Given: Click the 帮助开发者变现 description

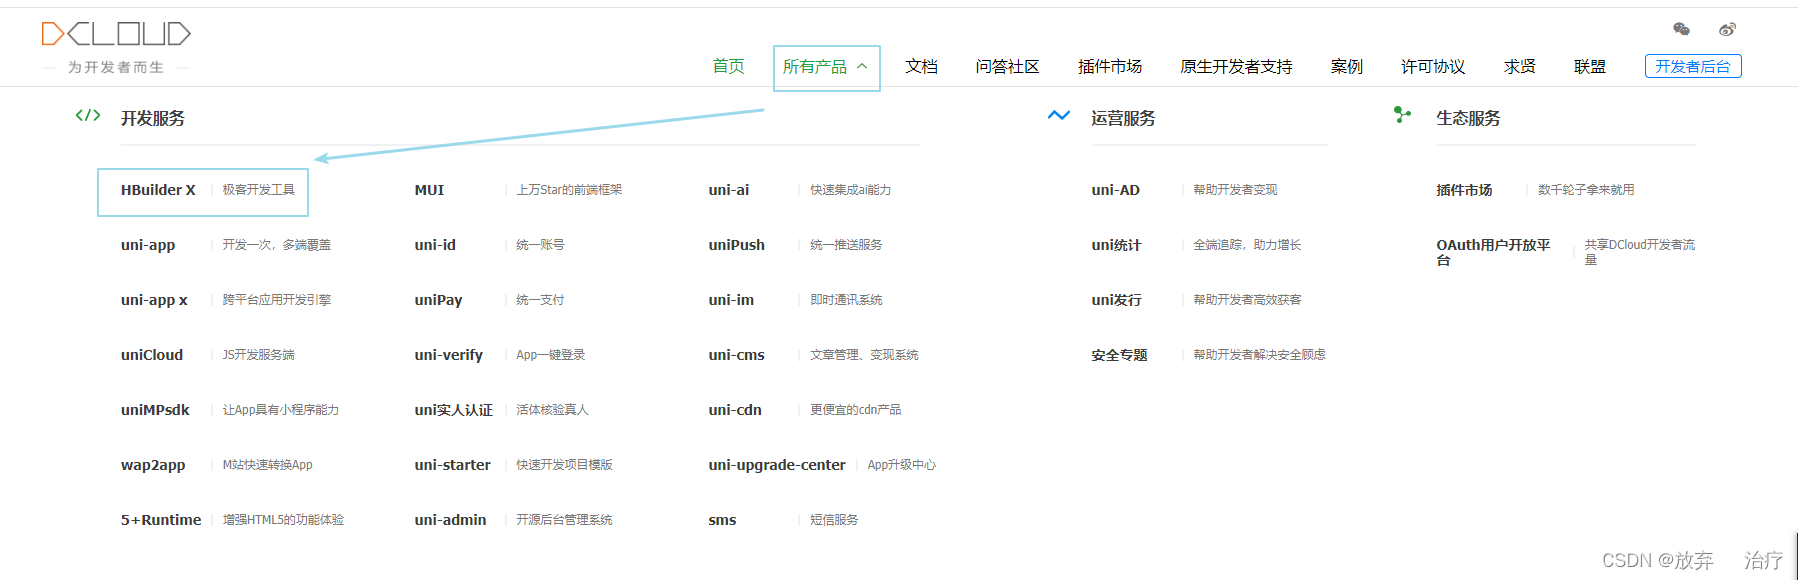Looking at the screenshot, I should (1235, 190).
